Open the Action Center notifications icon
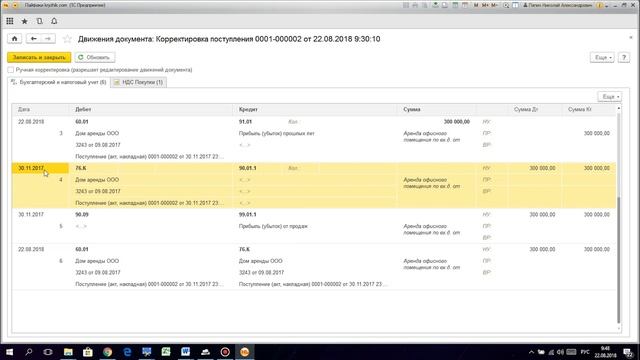This screenshot has height=360, width=640. (x=628, y=352)
